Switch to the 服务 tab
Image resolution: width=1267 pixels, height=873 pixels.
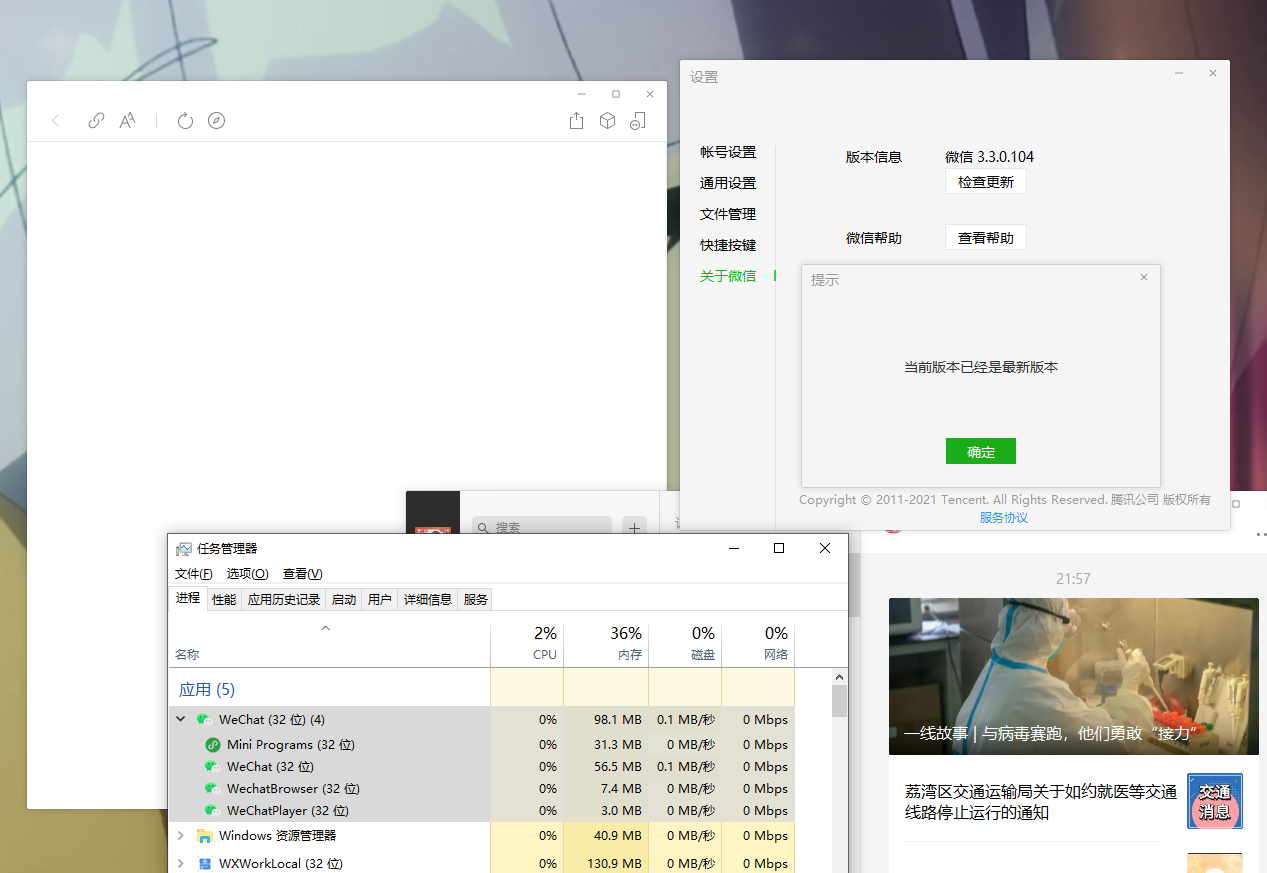(x=476, y=599)
